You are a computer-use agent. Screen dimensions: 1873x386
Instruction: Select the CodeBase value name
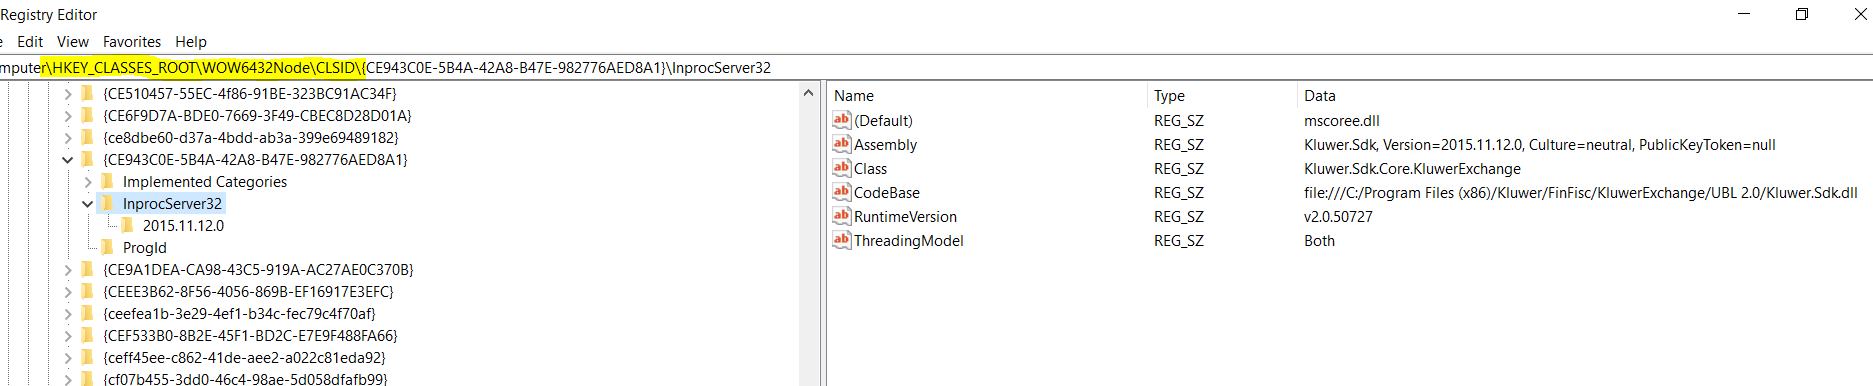click(887, 192)
